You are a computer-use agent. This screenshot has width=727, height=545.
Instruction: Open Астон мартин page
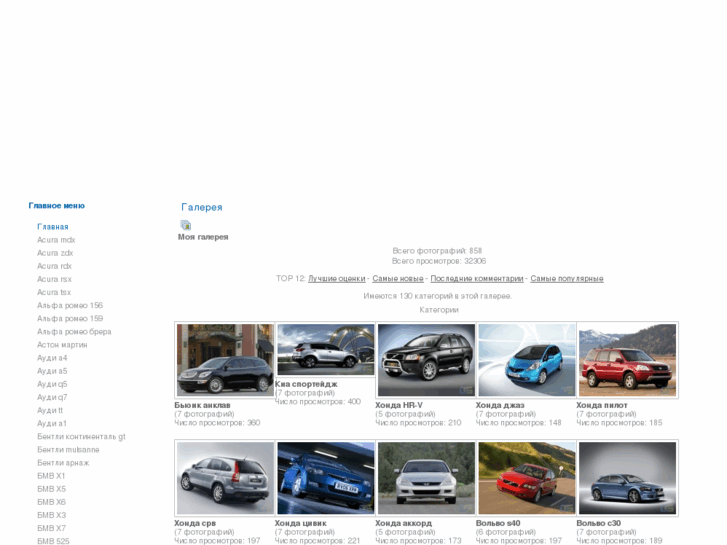(x=62, y=345)
